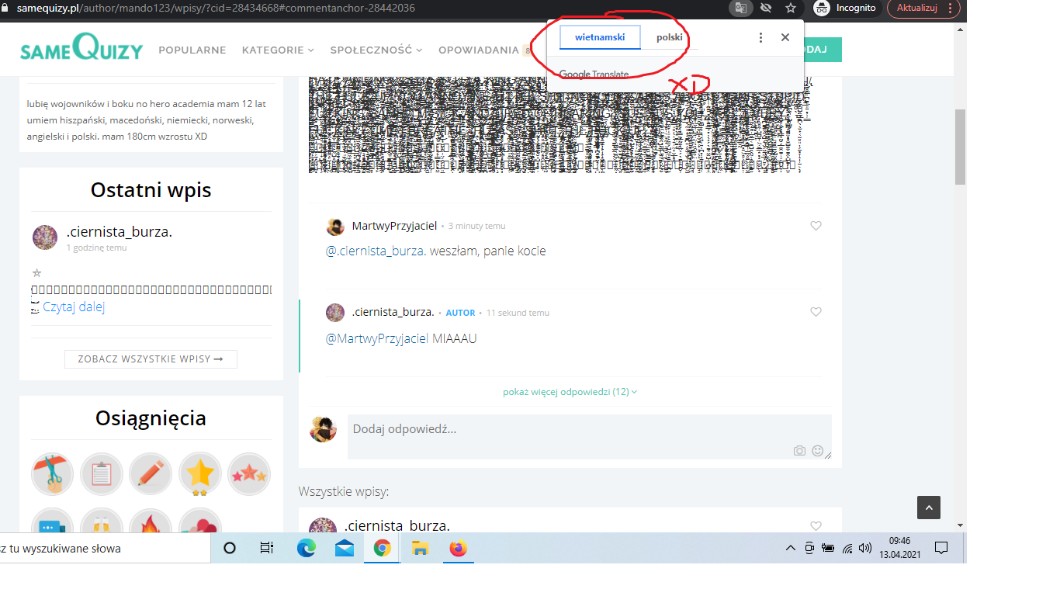Like MartwyPrzyjaciel's comment with the heart
The image size is (1060, 596).
[815, 226]
